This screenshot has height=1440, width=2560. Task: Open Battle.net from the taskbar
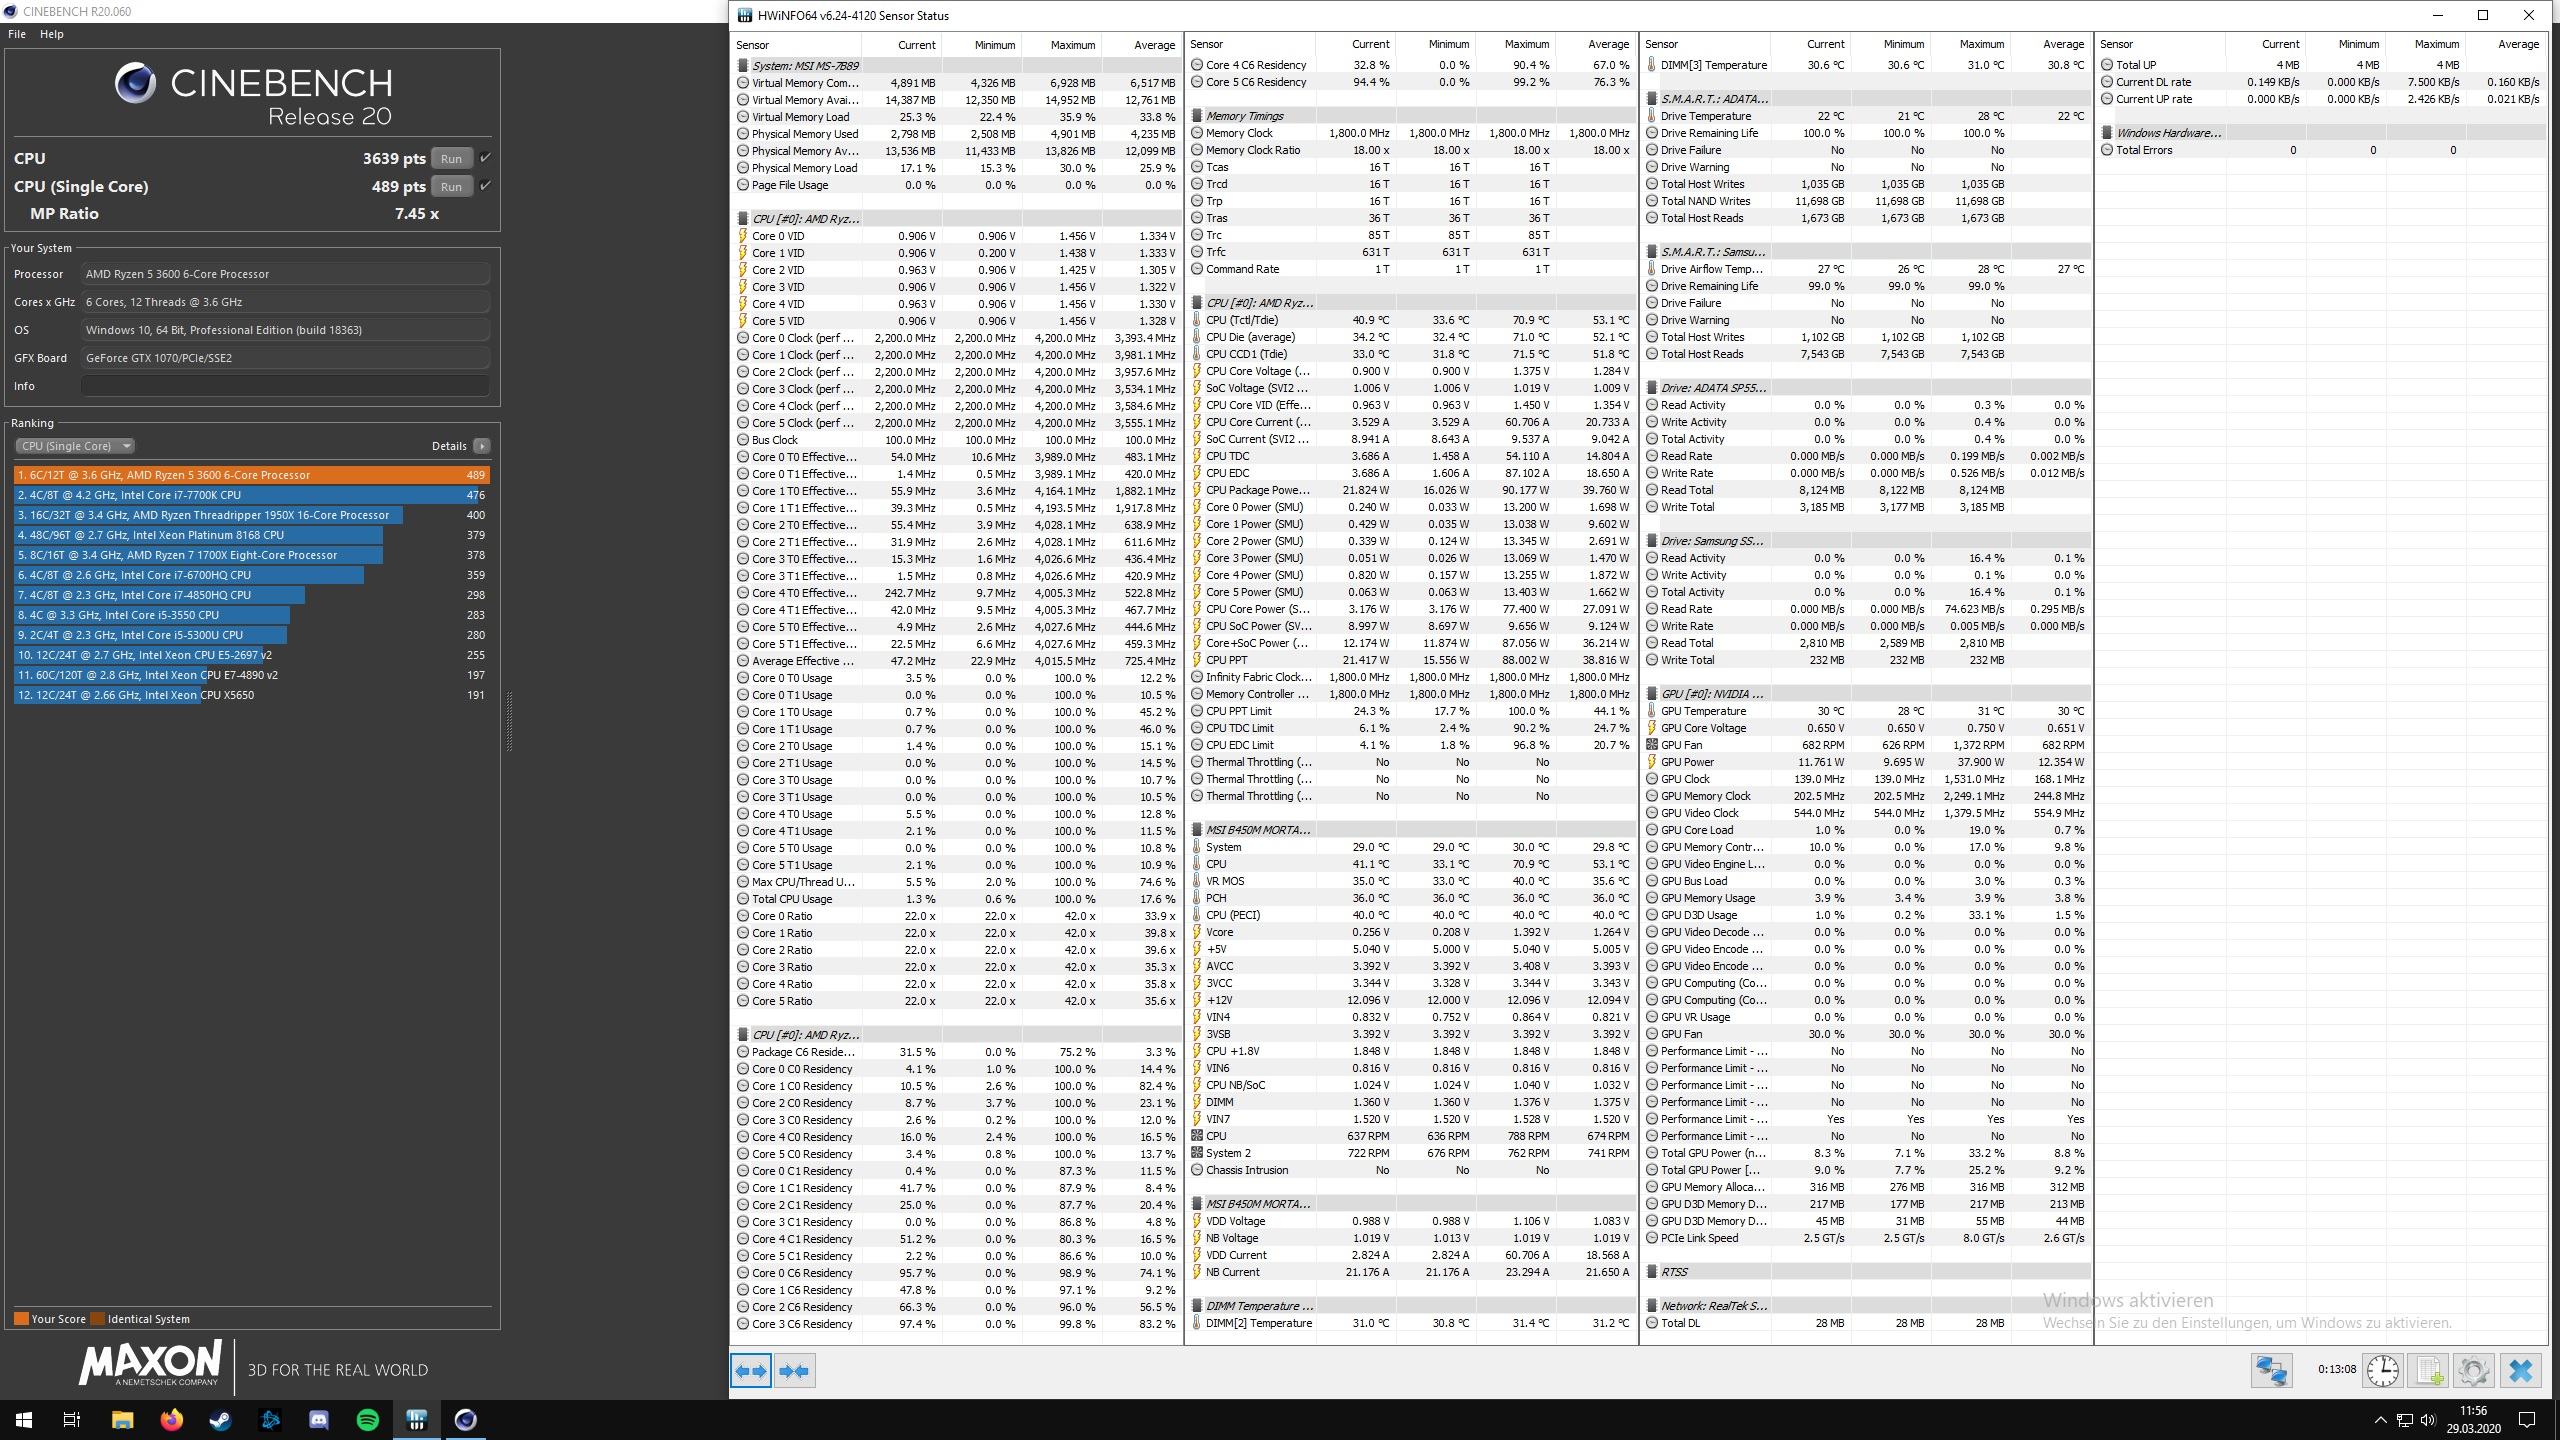click(270, 1419)
